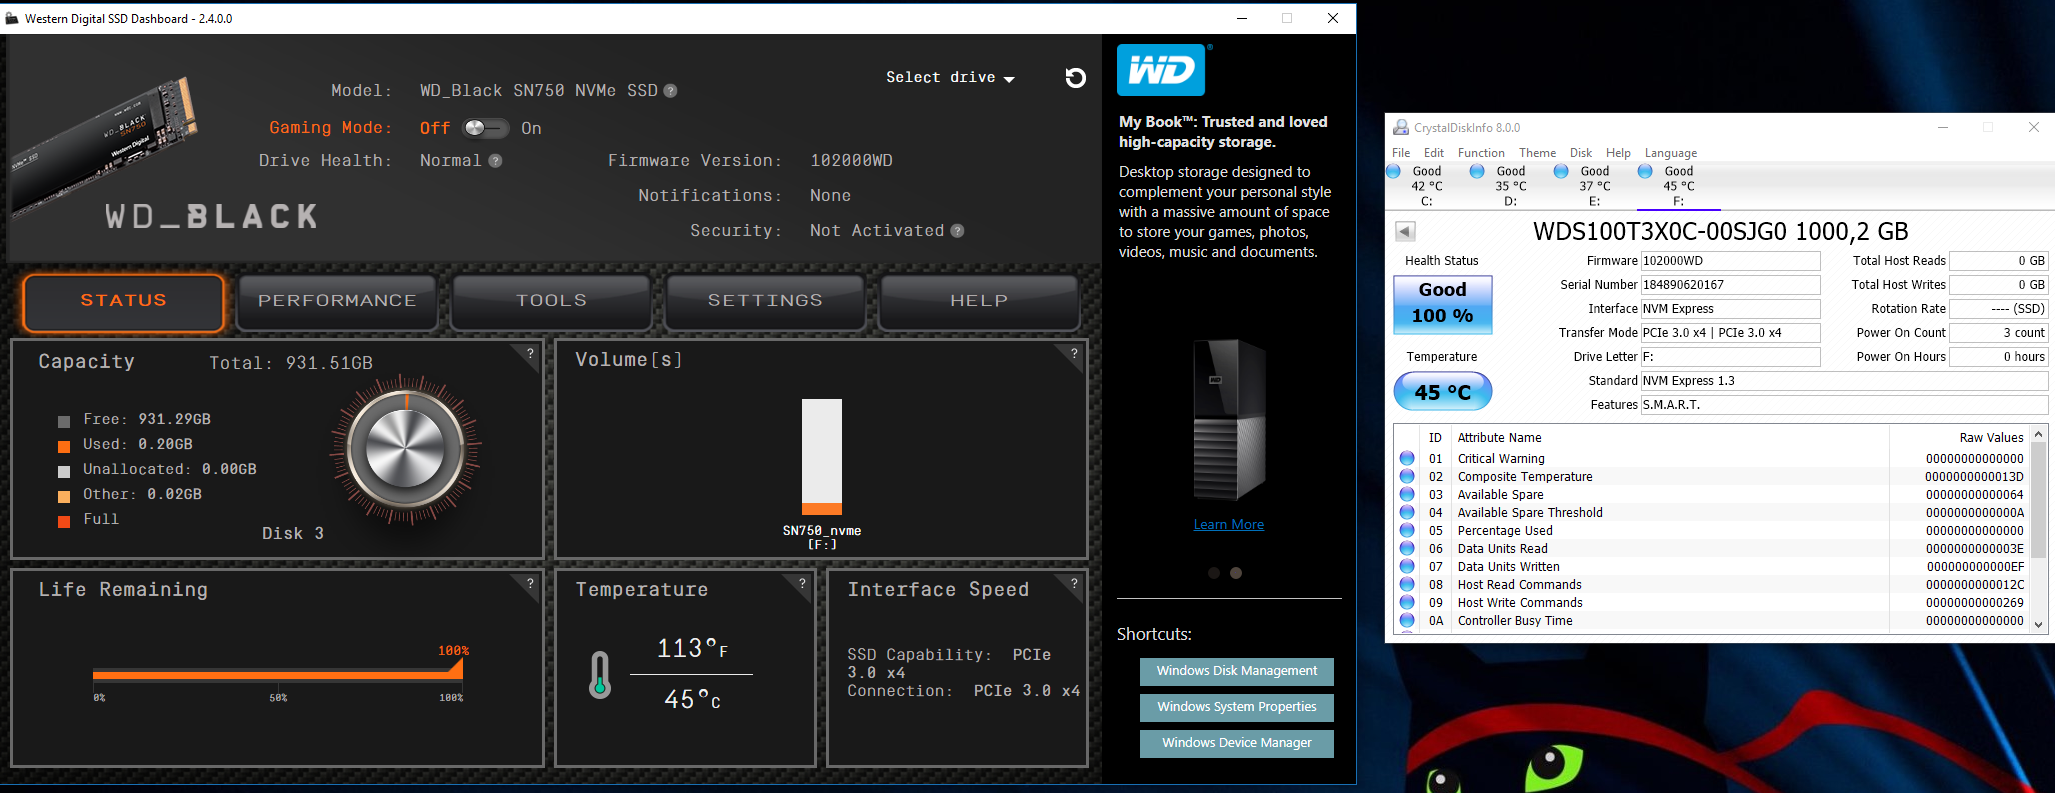
Task: Click the help icon next to Security Not Activated
Action: [x=957, y=231]
